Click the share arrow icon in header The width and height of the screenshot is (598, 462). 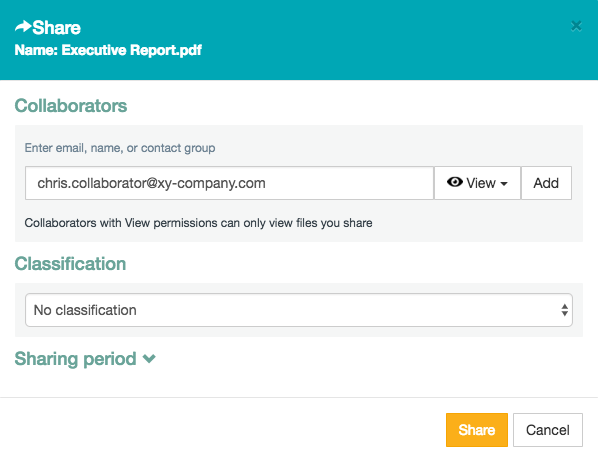[23, 27]
